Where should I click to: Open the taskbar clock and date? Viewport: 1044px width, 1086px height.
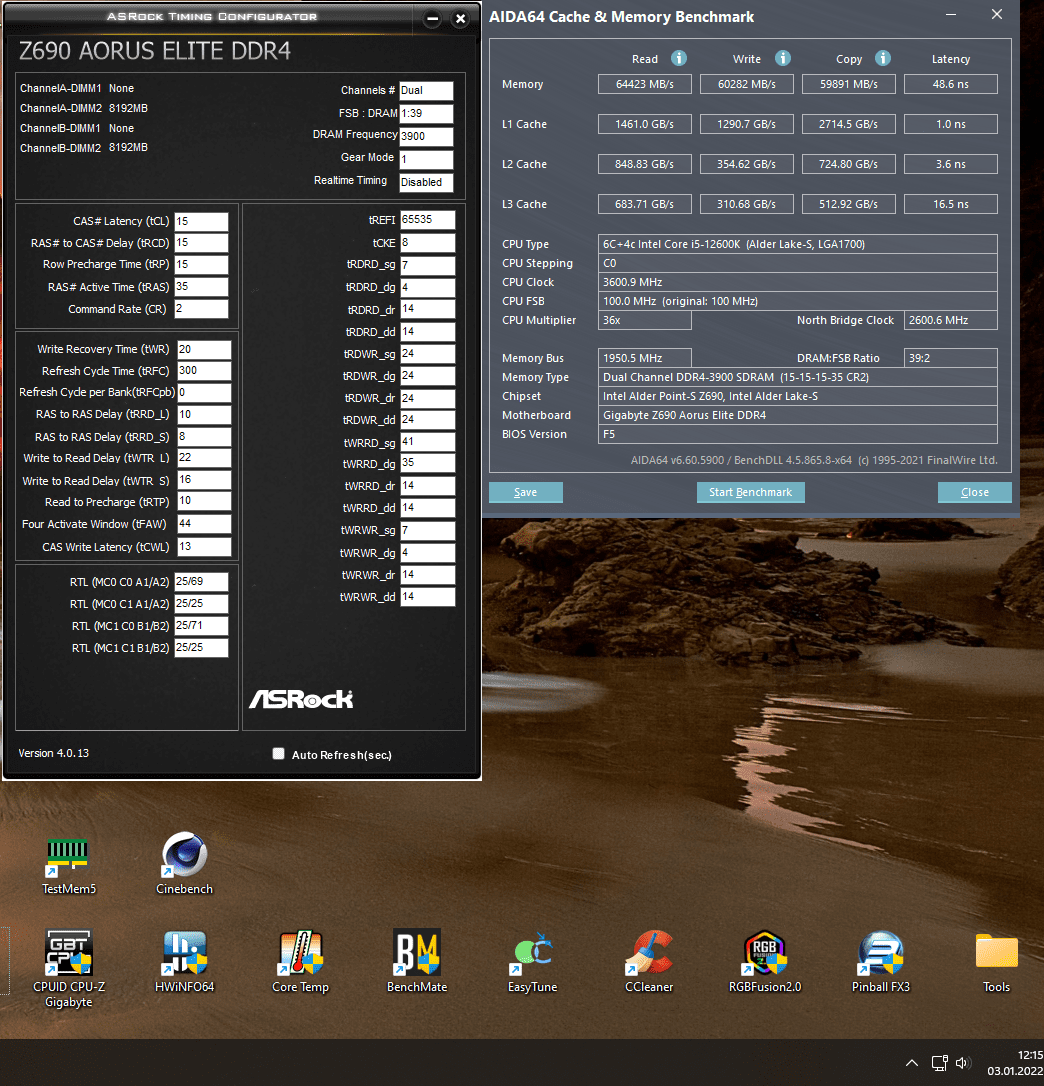1015,1063
